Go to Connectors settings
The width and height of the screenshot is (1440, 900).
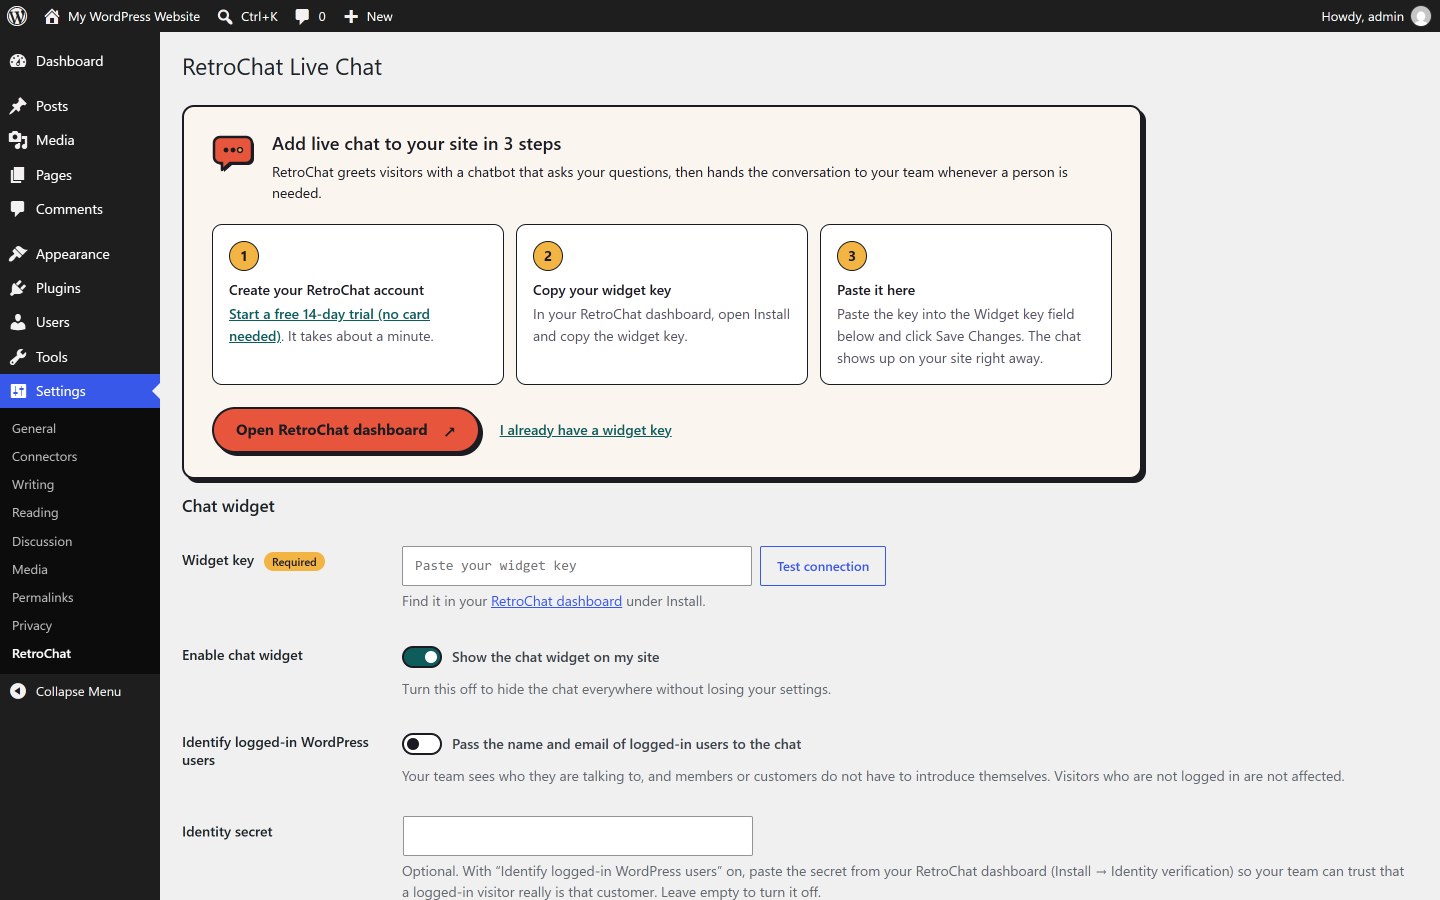[x=44, y=456]
